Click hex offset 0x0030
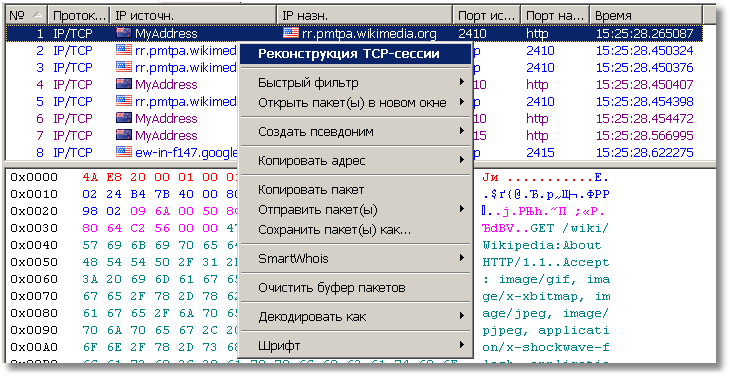Screen dimensions: 730x377 [x=34, y=228]
